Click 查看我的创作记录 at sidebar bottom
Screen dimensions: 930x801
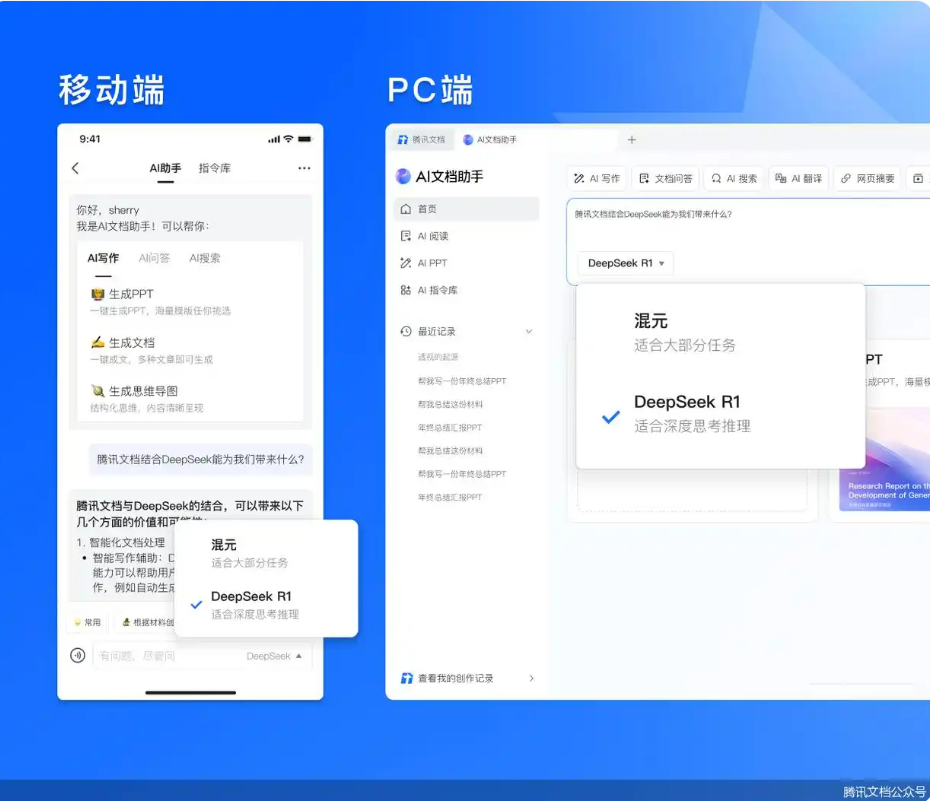pyautogui.click(x=456, y=677)
